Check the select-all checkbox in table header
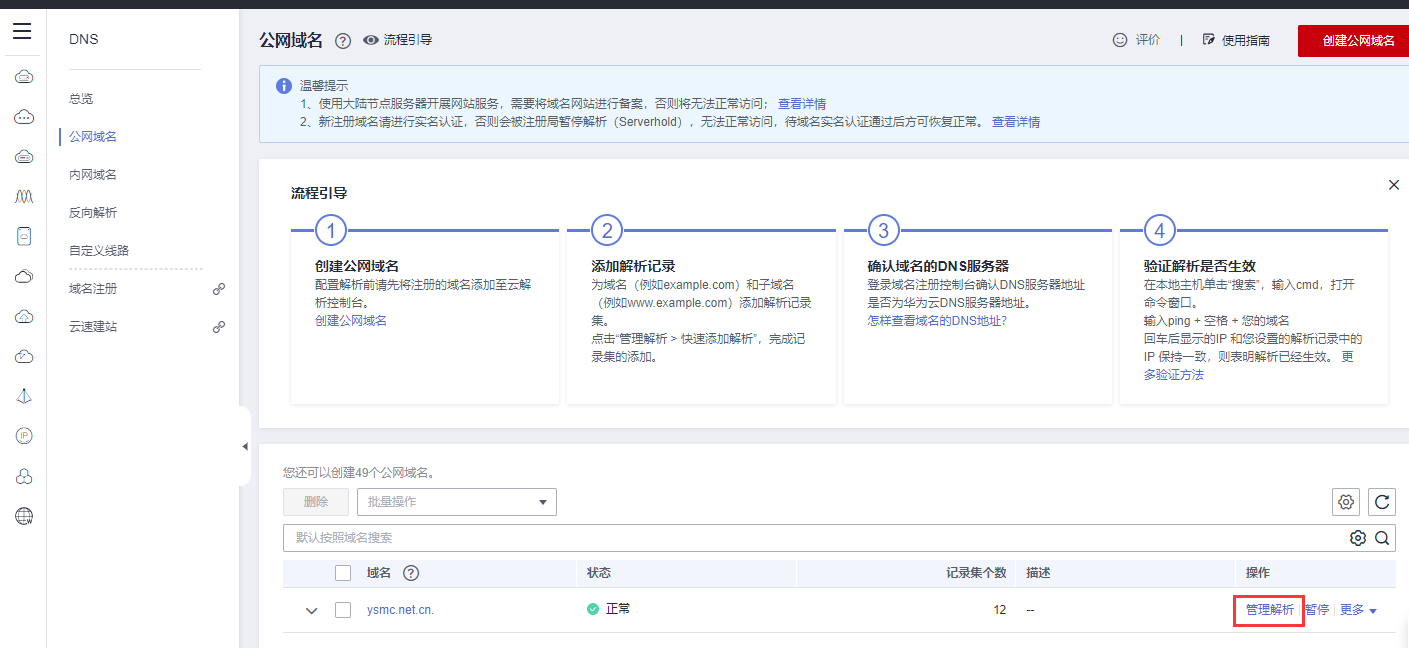1409x648 pixels. (343, 573)
